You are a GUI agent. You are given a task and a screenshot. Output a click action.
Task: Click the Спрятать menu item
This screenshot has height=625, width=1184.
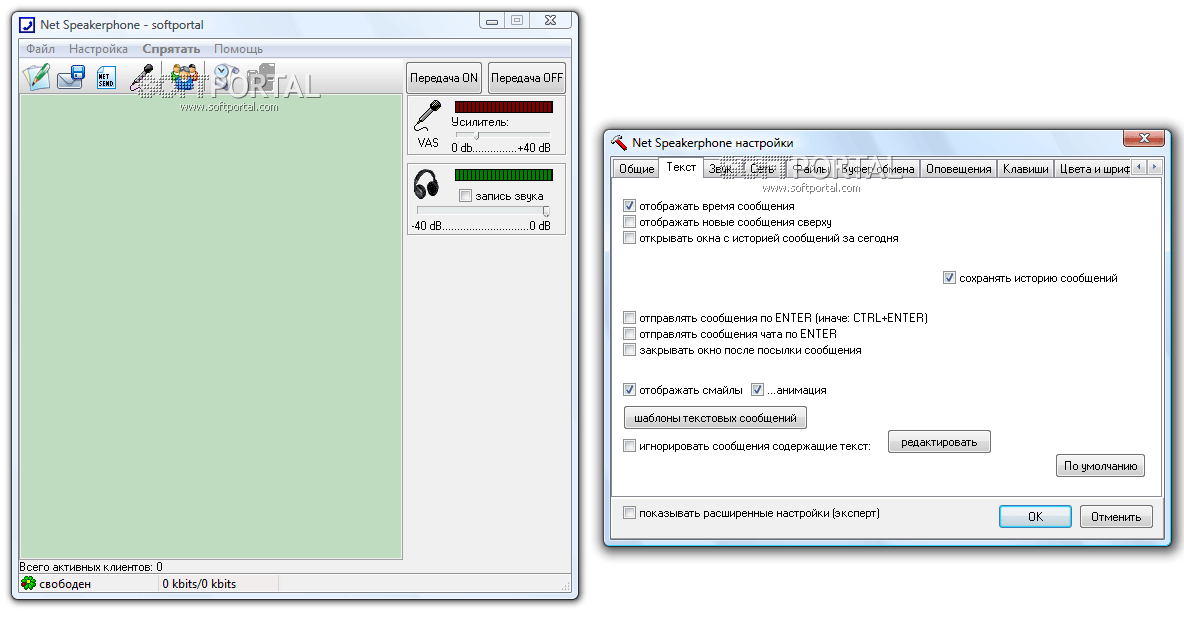pos(171,49)
